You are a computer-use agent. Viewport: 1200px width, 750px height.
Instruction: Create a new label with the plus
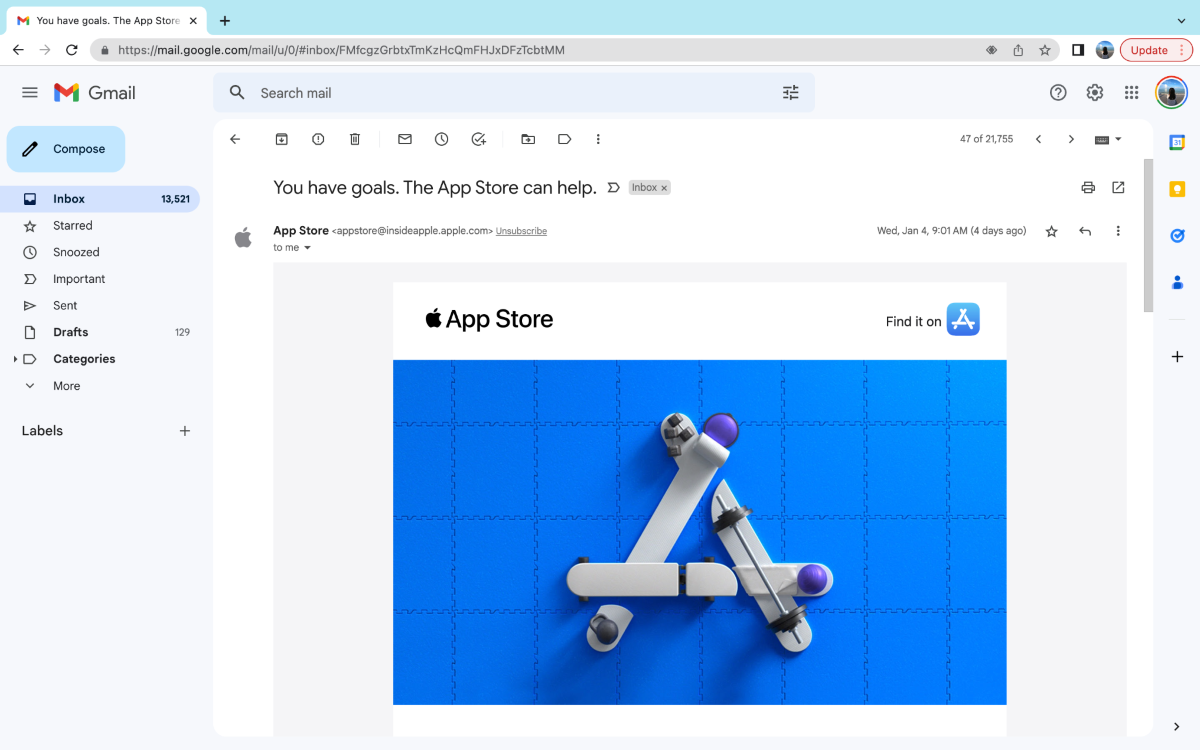tap(184, 431)
